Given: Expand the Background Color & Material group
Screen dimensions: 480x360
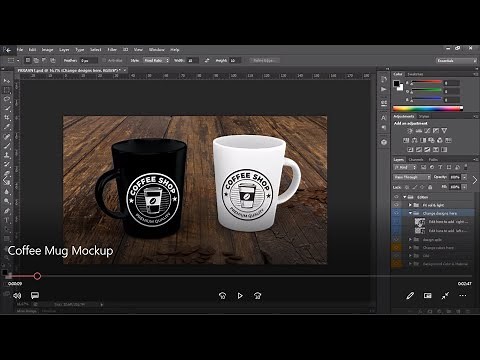Looking at the screenshot, I should click(410, 264).
